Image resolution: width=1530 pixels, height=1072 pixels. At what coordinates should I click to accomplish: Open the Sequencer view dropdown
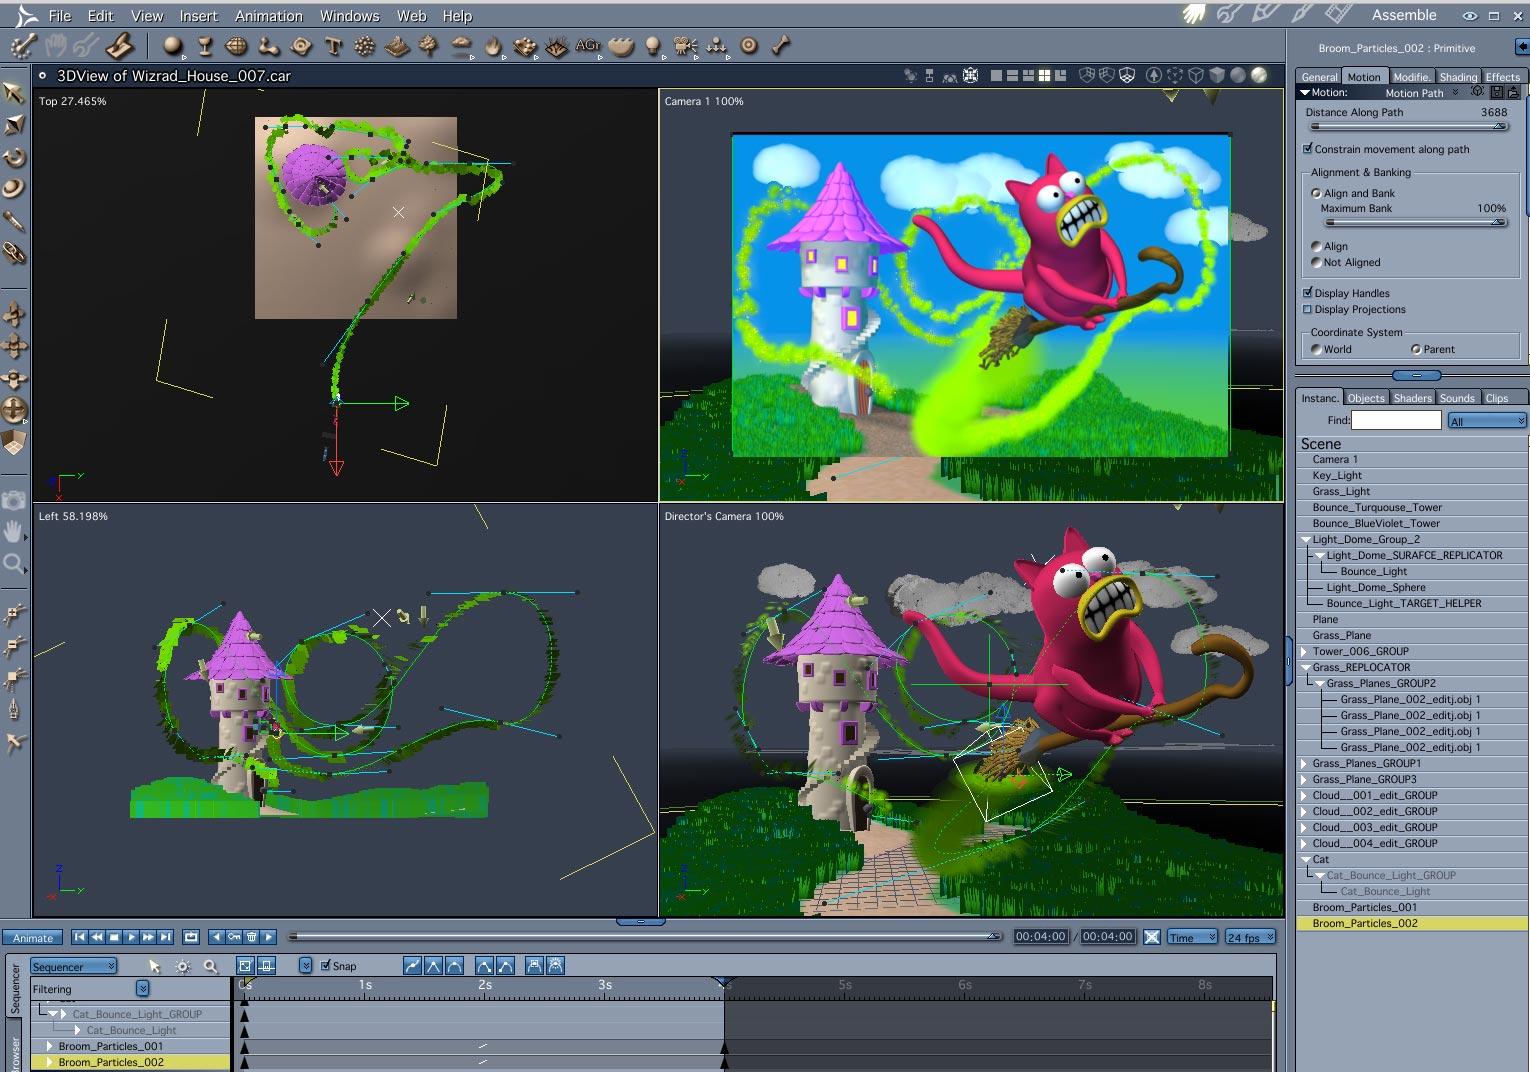pos(74,966)
